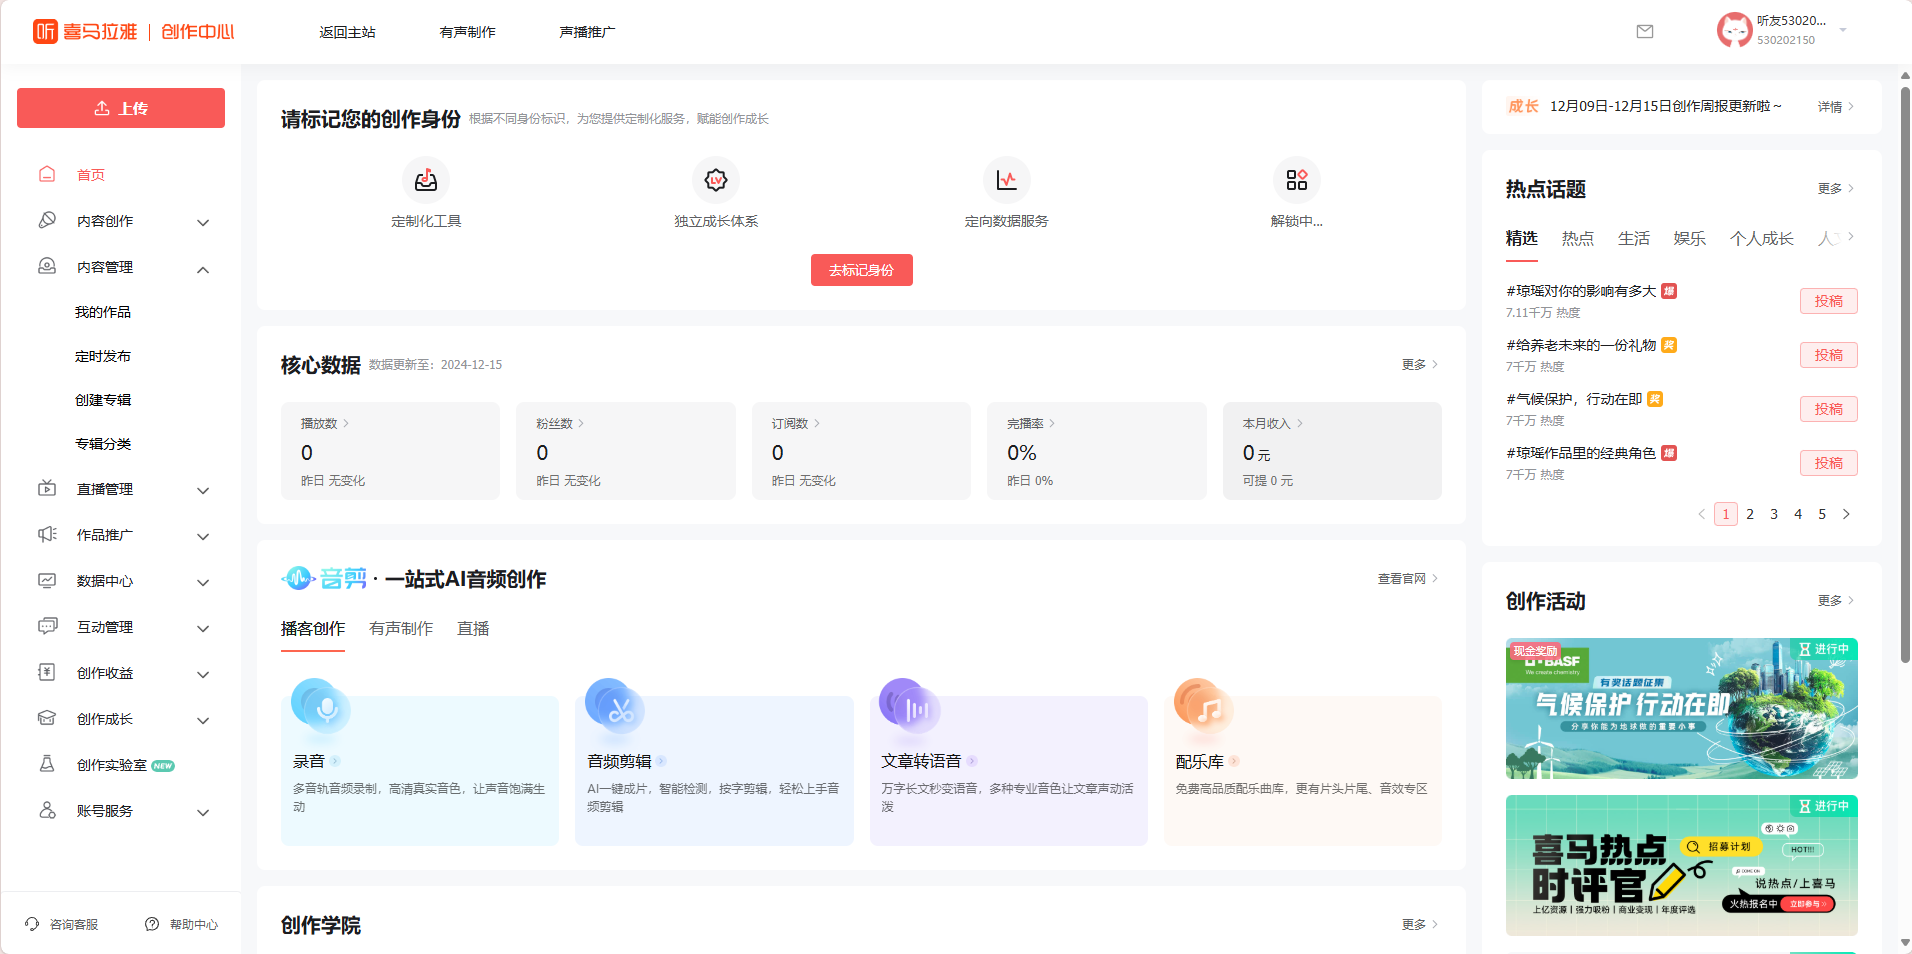Click the 定制化工具 icon
Viewport: 1912px width, 954px height.
click(426, 181)
